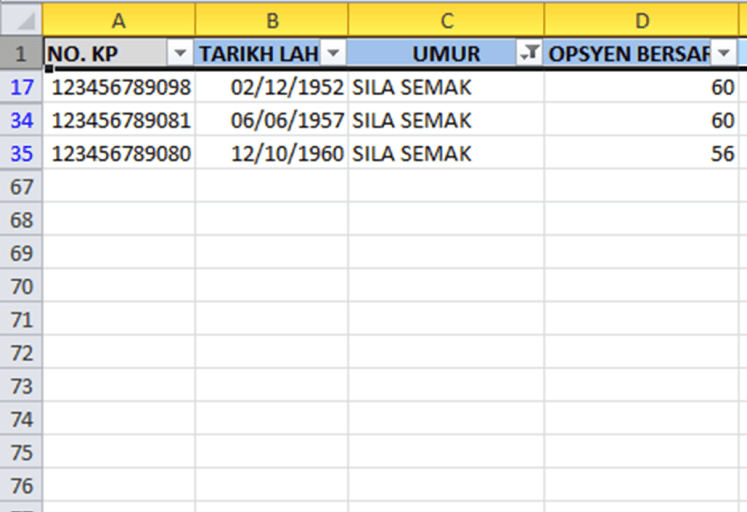Select row 35 header
The image size is (747, 512).
[x=22, y=153]
